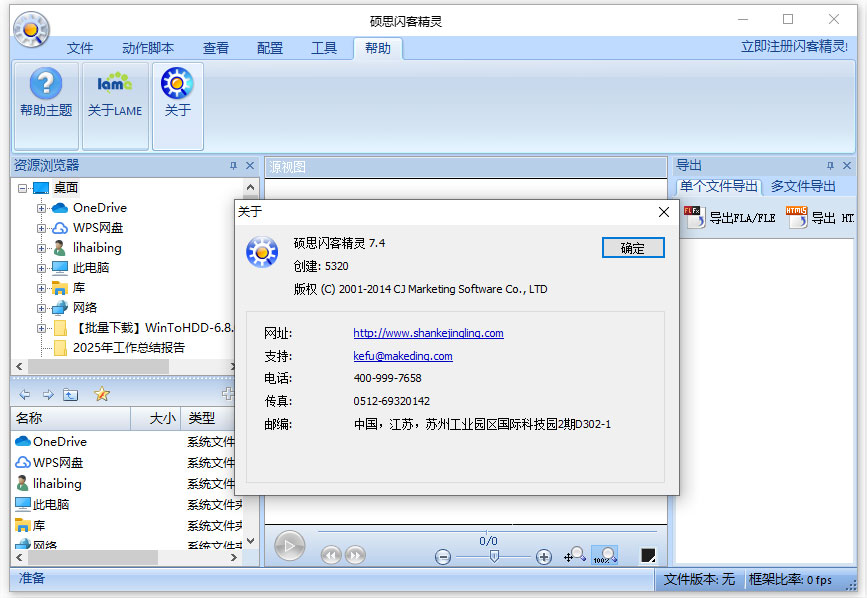
Task: Click the favorites star icon
Action: tap(102, 394)
